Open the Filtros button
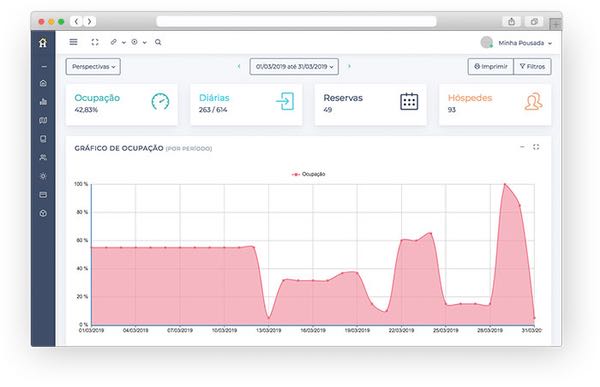 [532, 67]
